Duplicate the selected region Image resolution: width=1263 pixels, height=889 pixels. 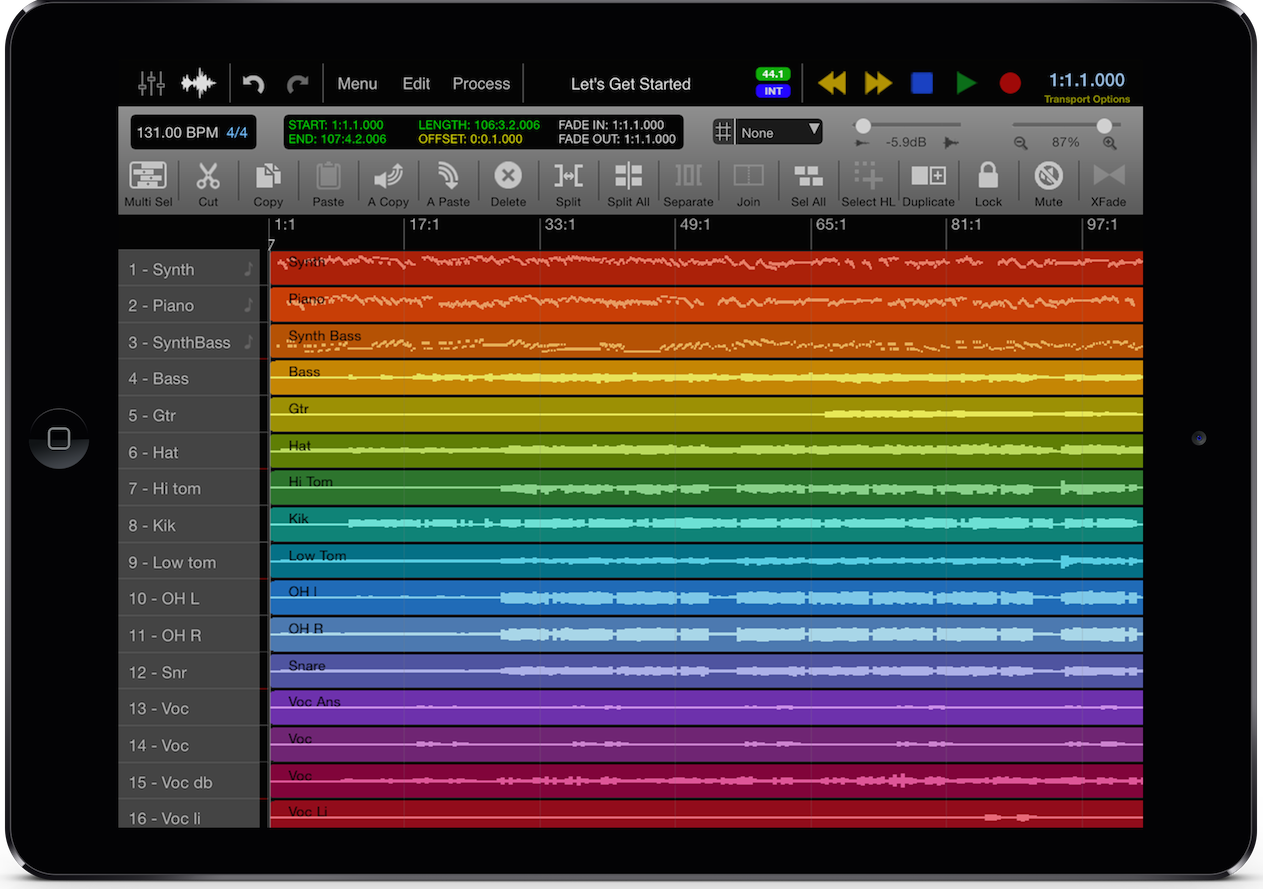pos(928,177)
